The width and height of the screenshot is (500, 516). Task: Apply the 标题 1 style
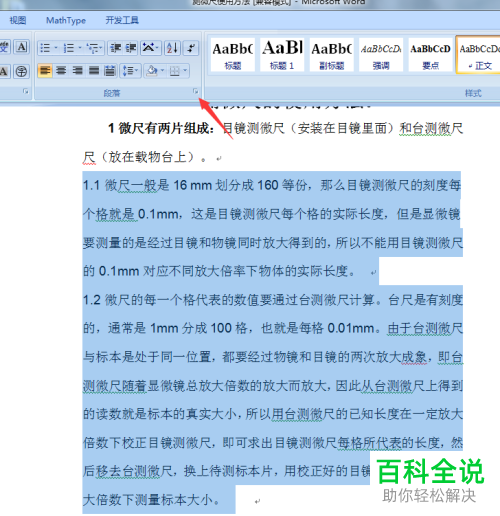coord(282,55)
